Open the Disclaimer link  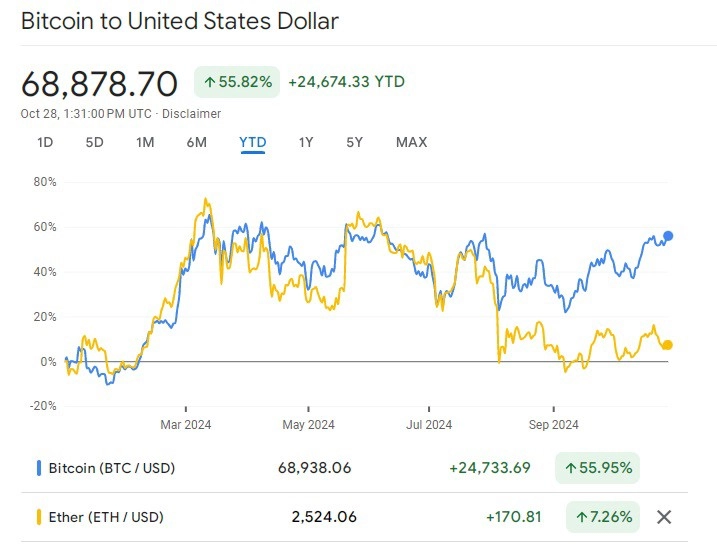[x=192, y=114]
